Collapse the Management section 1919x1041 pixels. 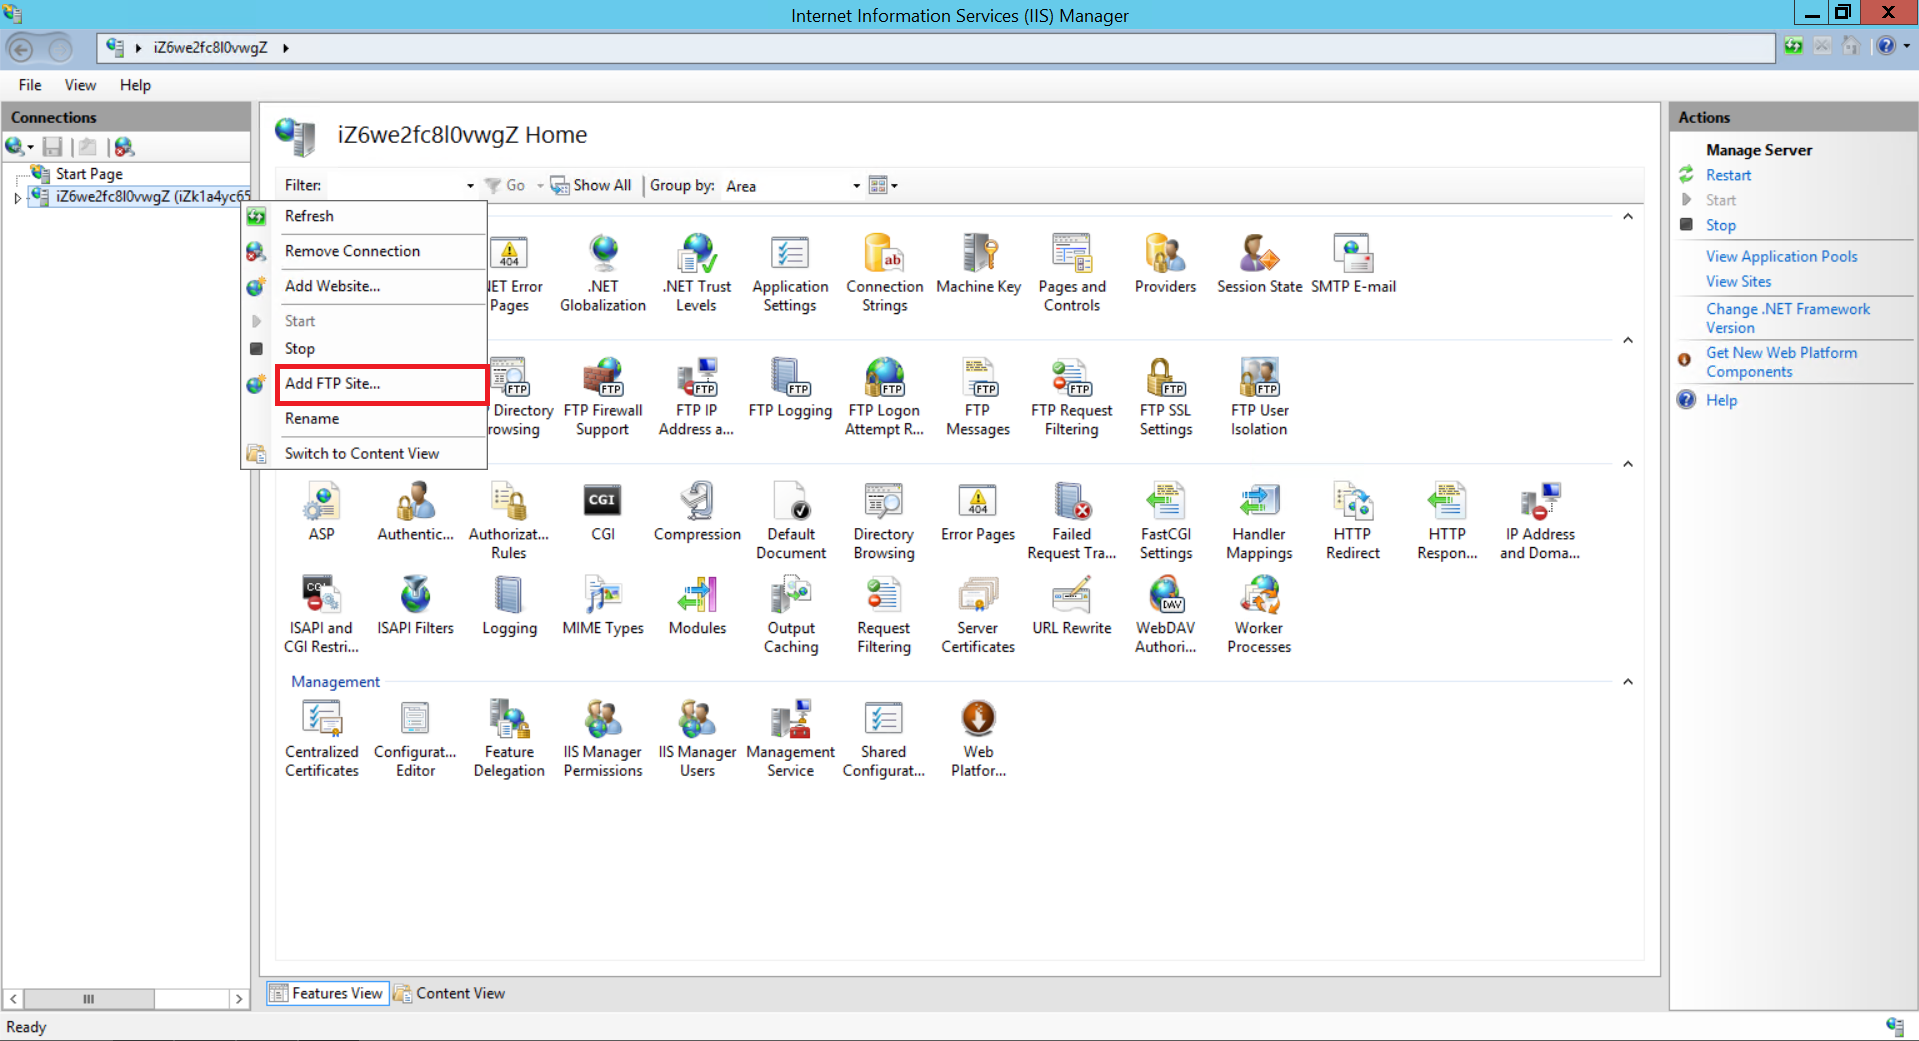point(1628,682)
